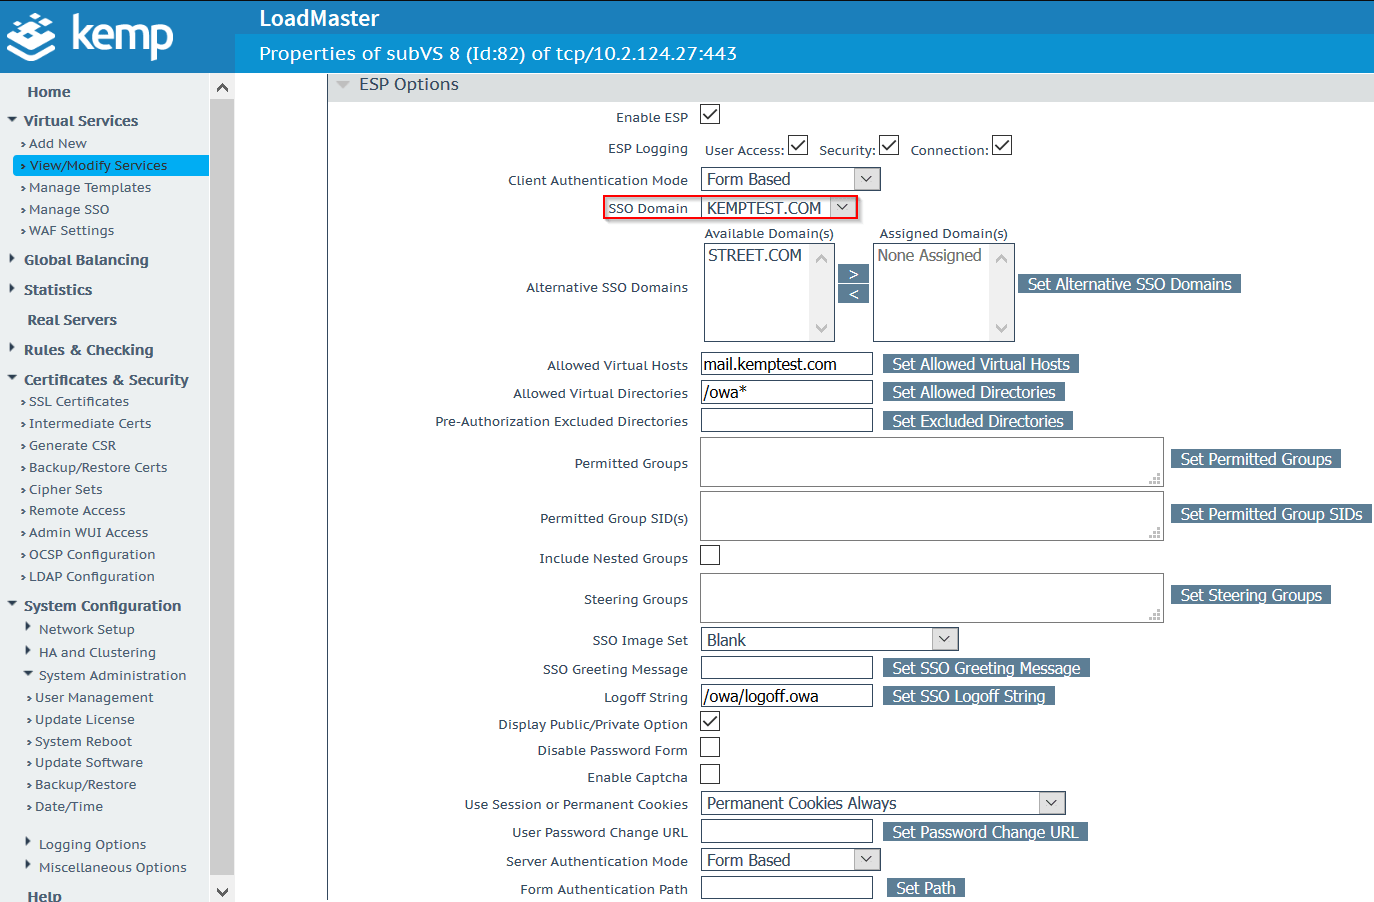The height and width of the screenshot is (902, 1374).
Task: Enable Include Nested Groups checkbox
Action: [x=710, y=555]
